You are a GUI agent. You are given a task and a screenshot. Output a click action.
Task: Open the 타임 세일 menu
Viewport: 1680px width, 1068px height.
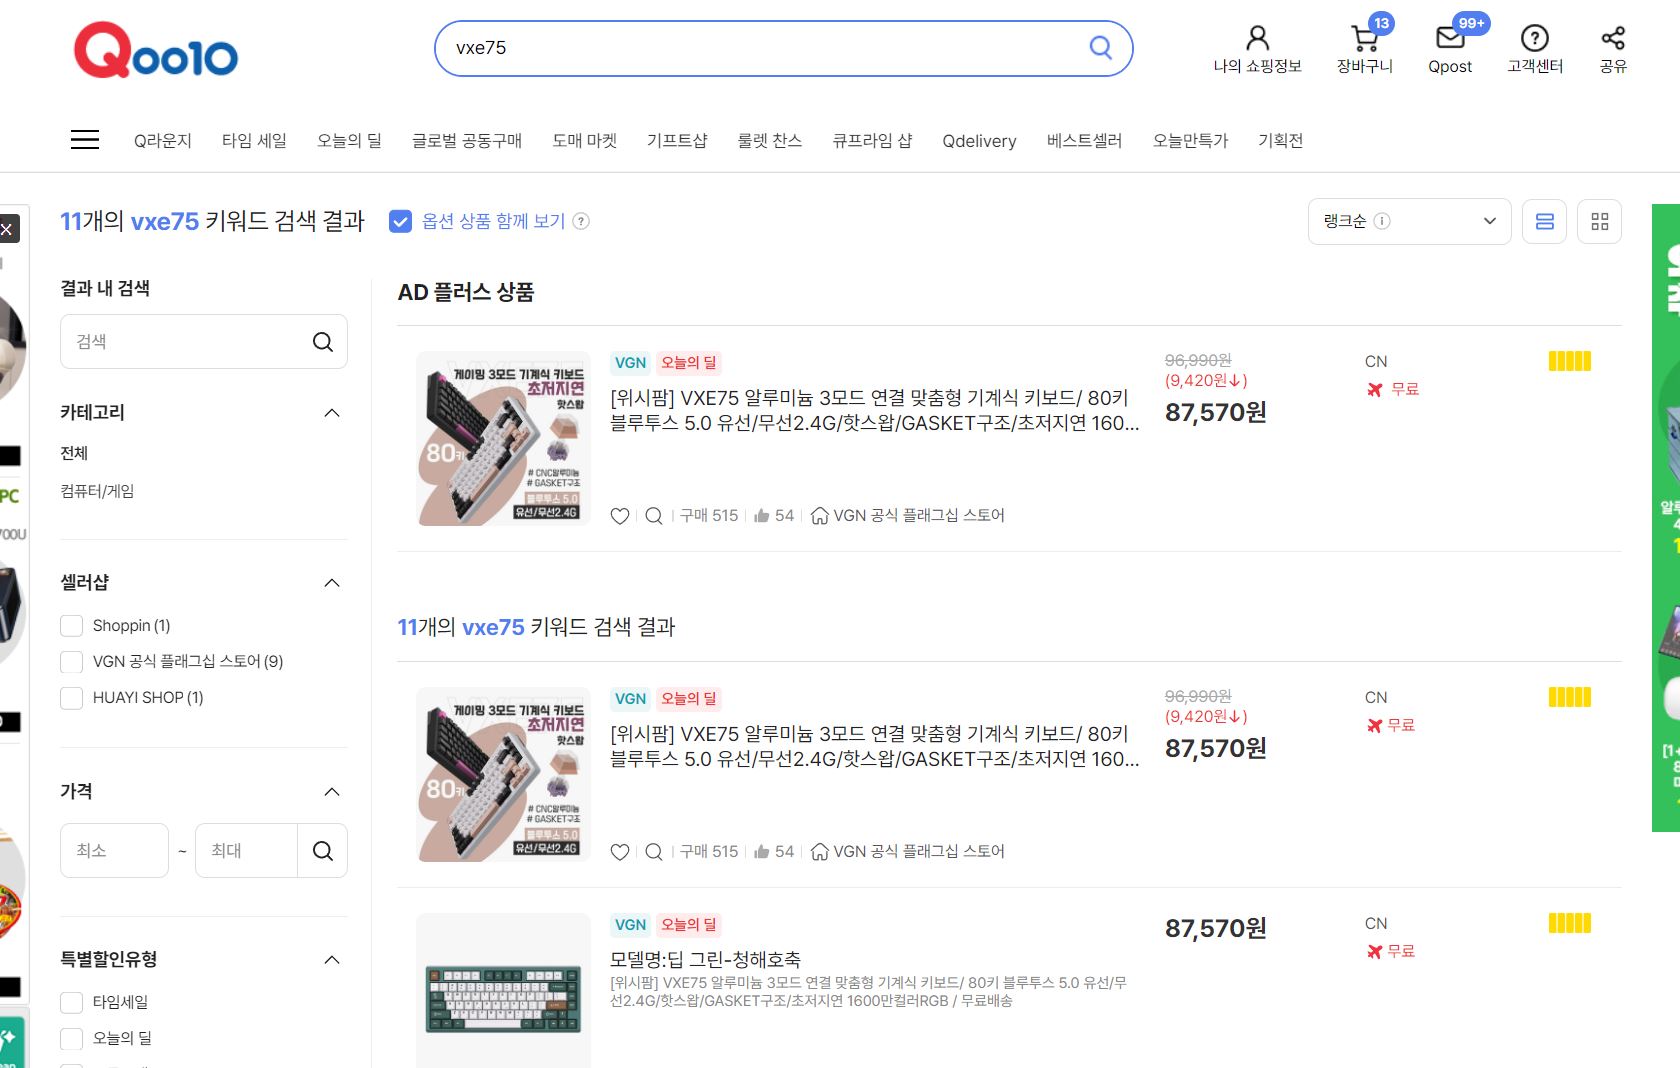[254, 141]
